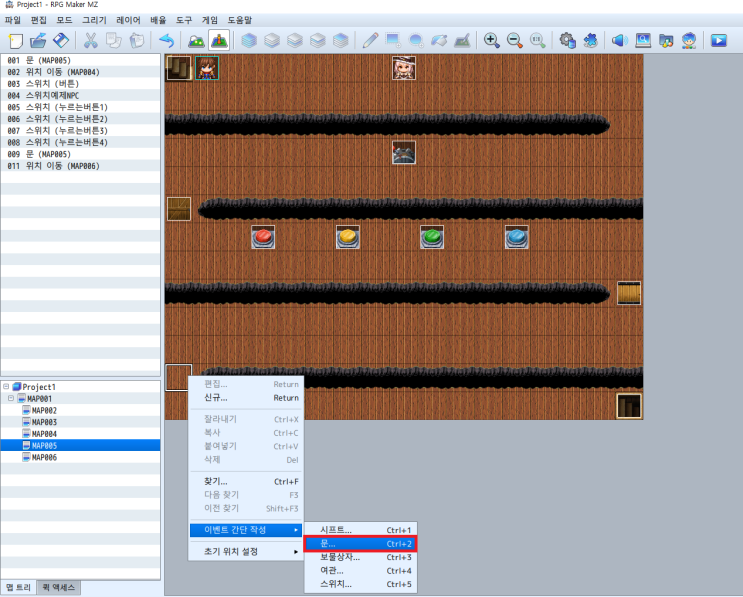Select the Shadow Pen tool
The width and height of the screenshot is (743, 597).
pos(462,41)
